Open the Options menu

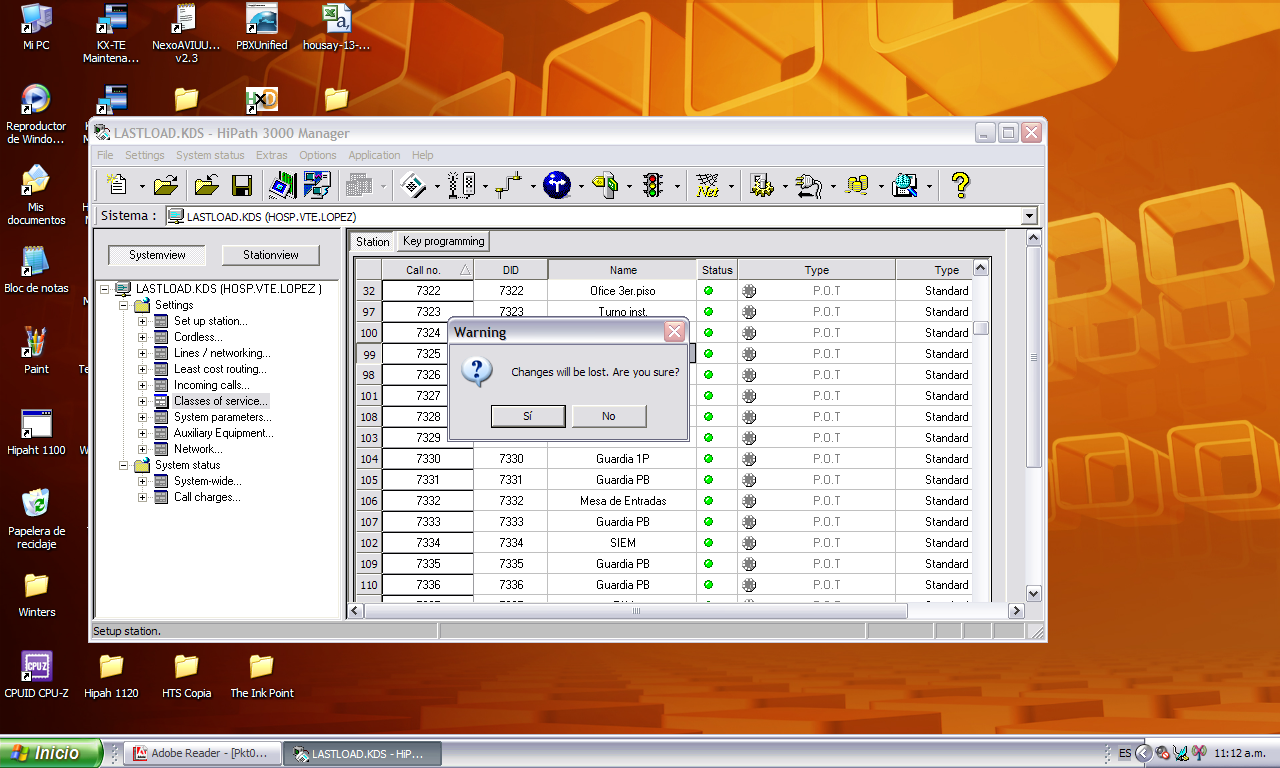point(318,155)
